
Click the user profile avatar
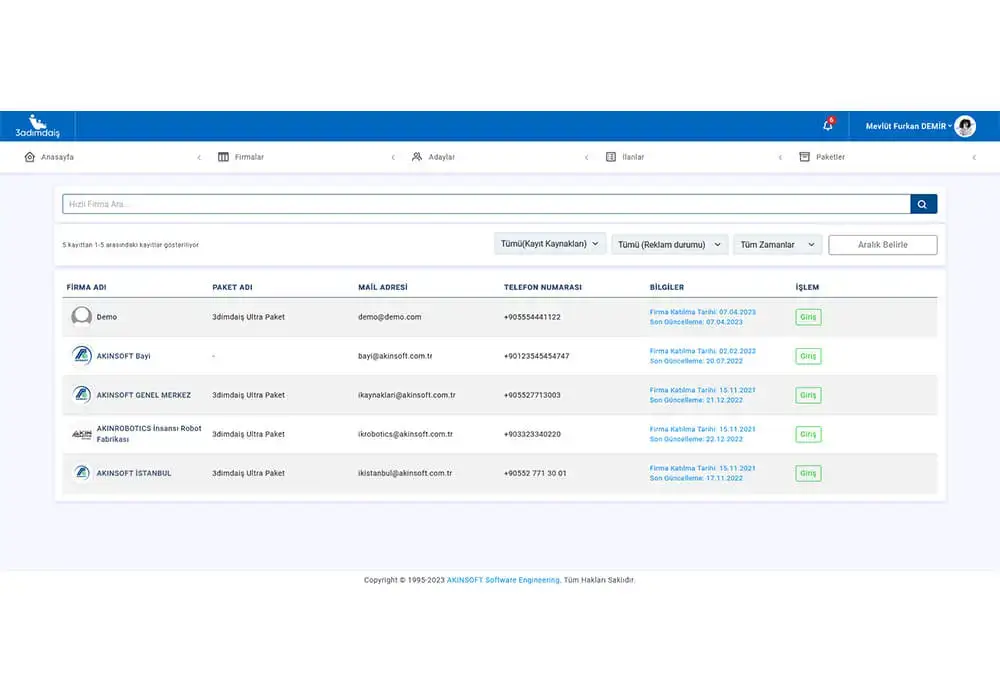coord(965,126)
